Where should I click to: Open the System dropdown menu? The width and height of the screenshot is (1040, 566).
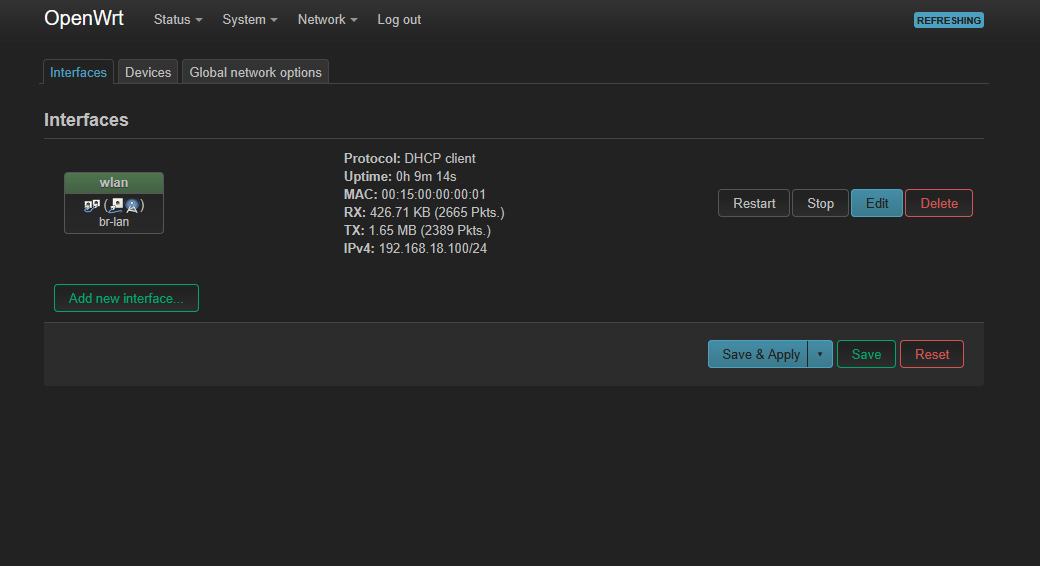tap(249, 20)
